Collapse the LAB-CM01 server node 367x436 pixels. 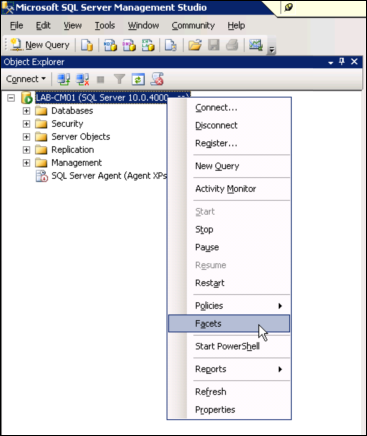click(x=11, y=98)
